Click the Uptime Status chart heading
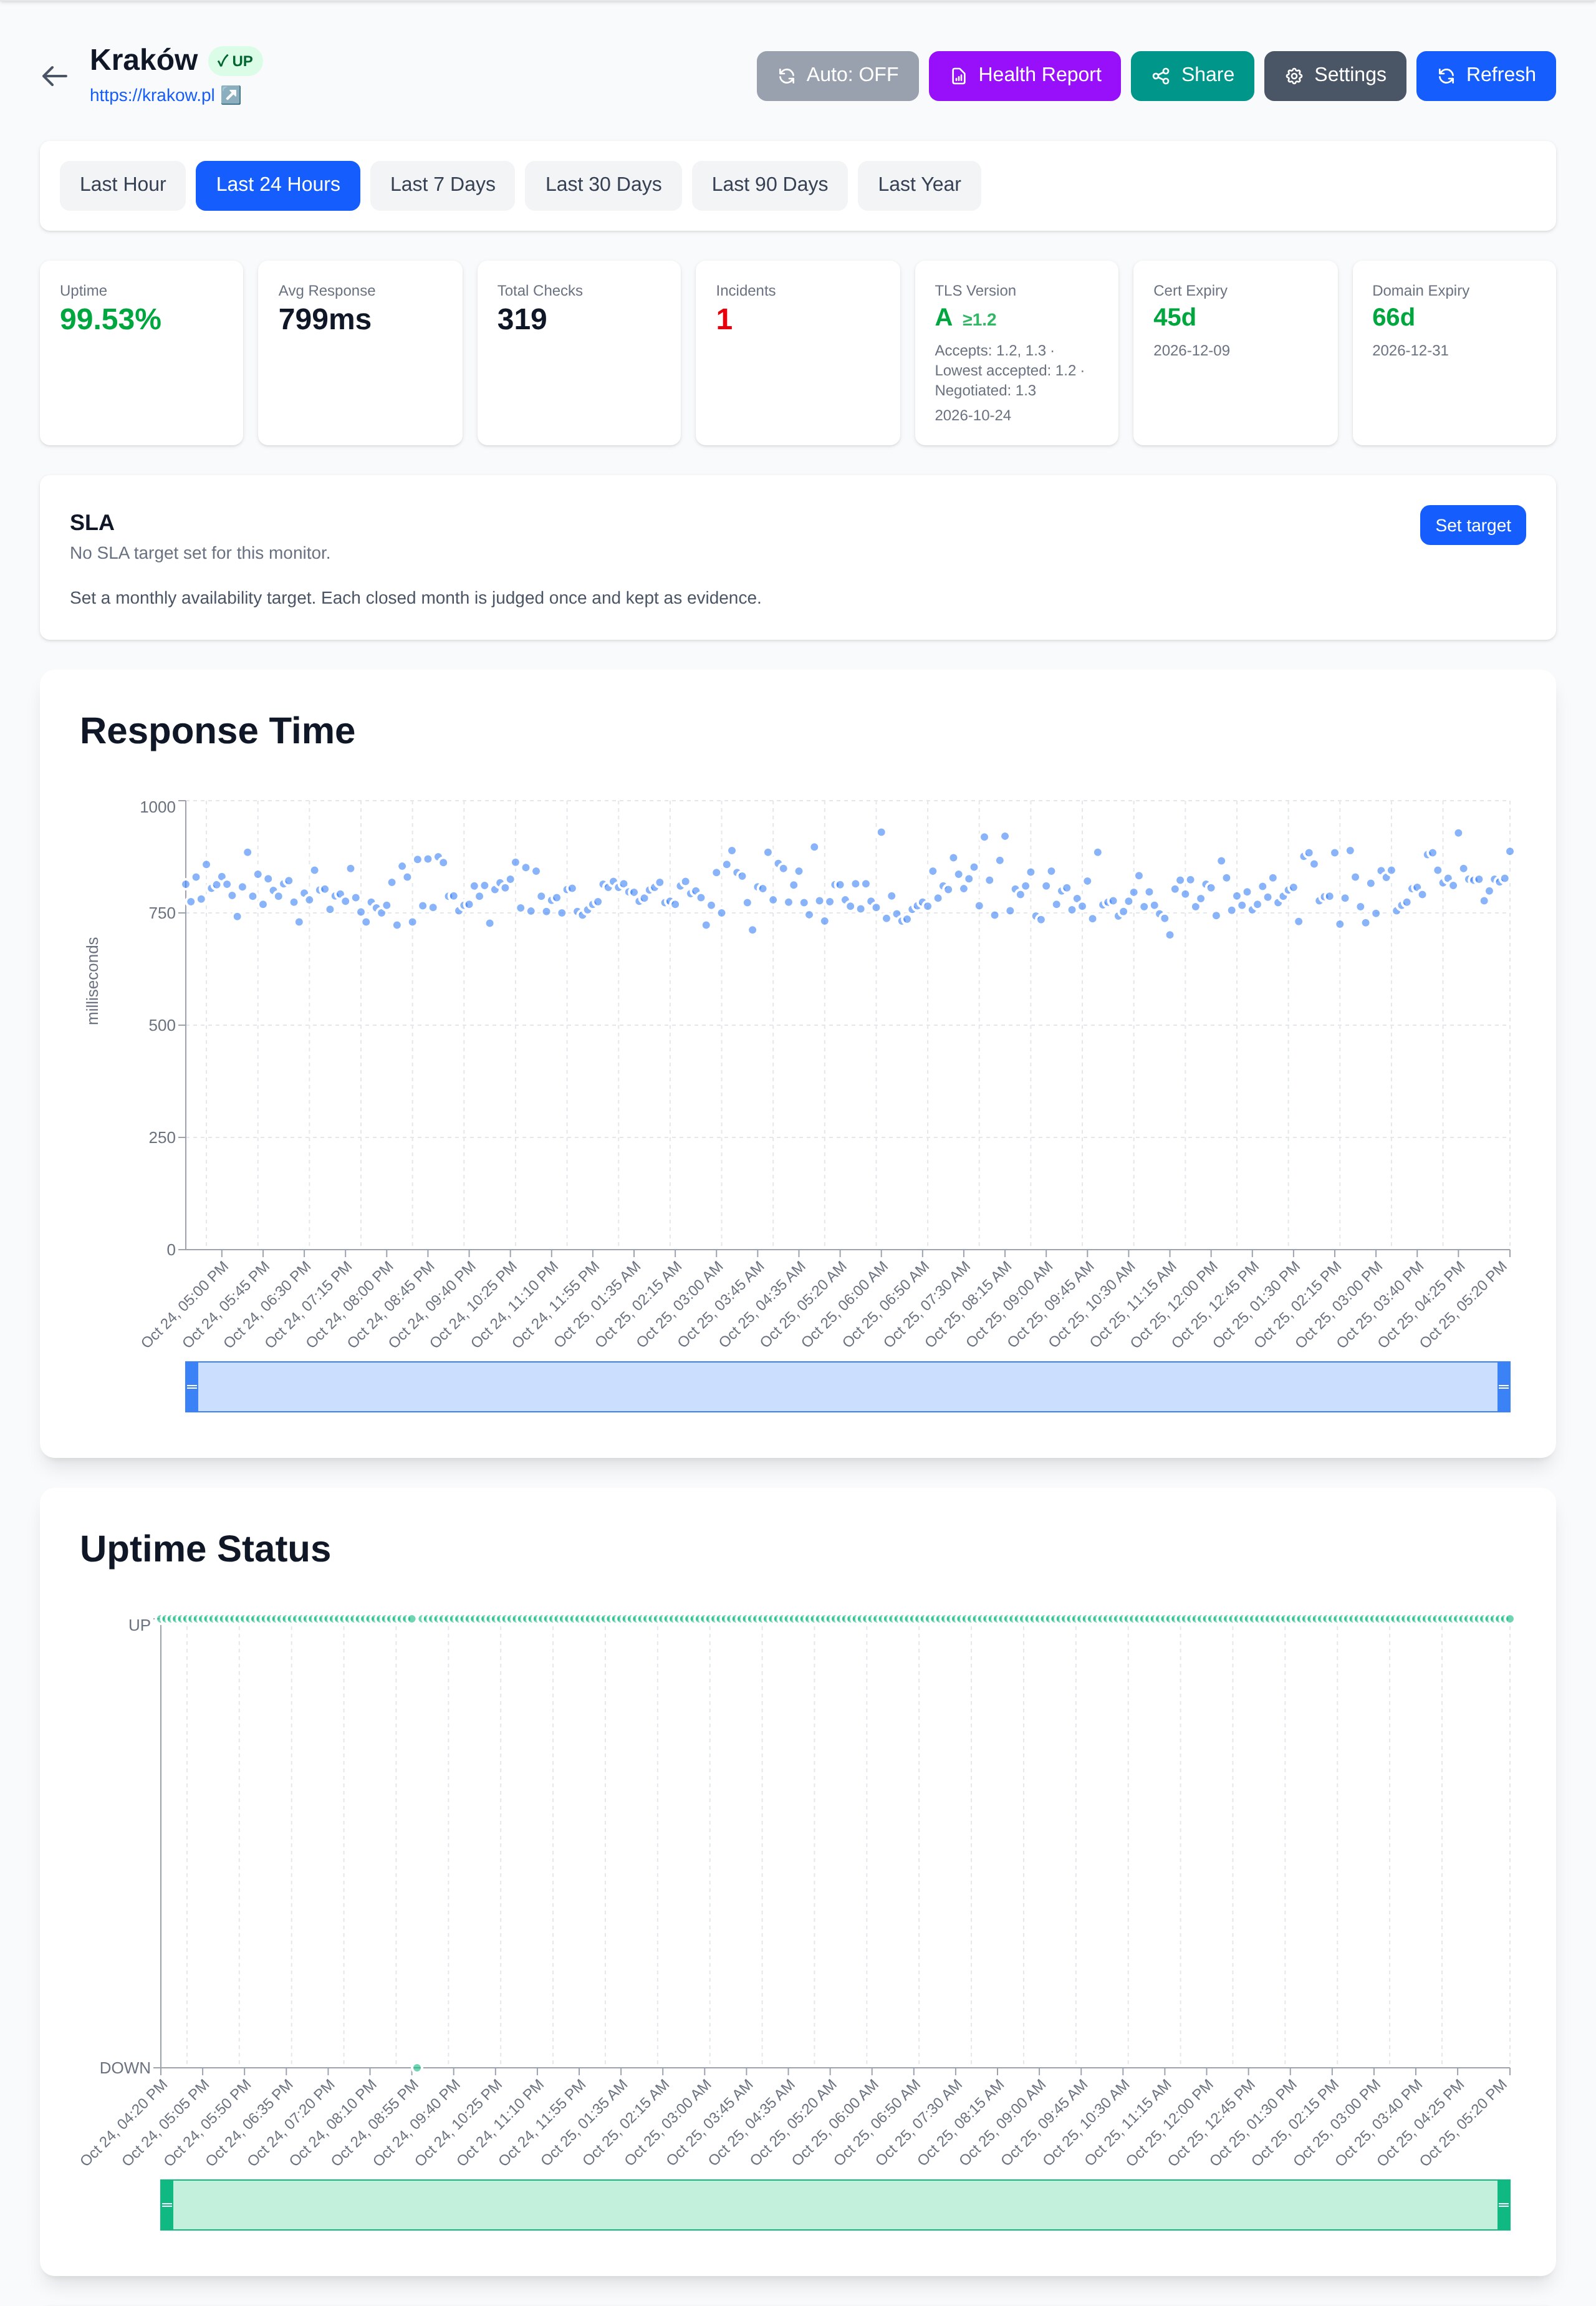 pyautogui.click(x=205, y=1549)
